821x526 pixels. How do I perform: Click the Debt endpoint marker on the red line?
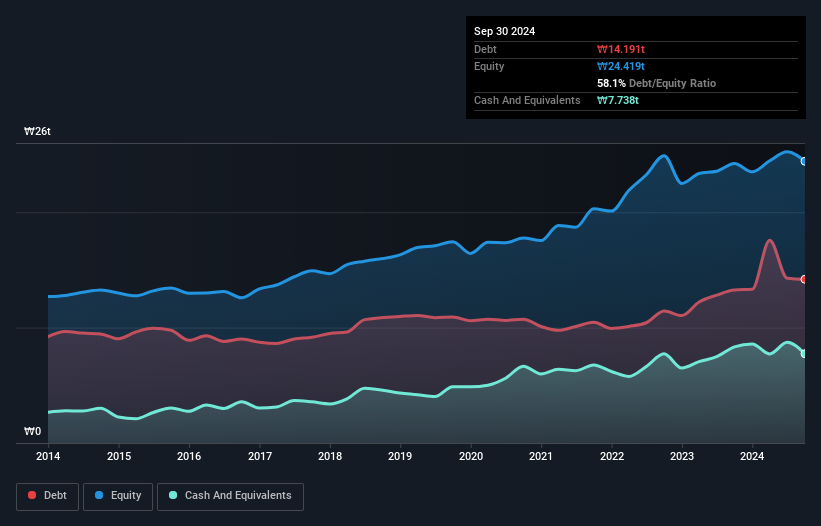[x=804, y=279]
